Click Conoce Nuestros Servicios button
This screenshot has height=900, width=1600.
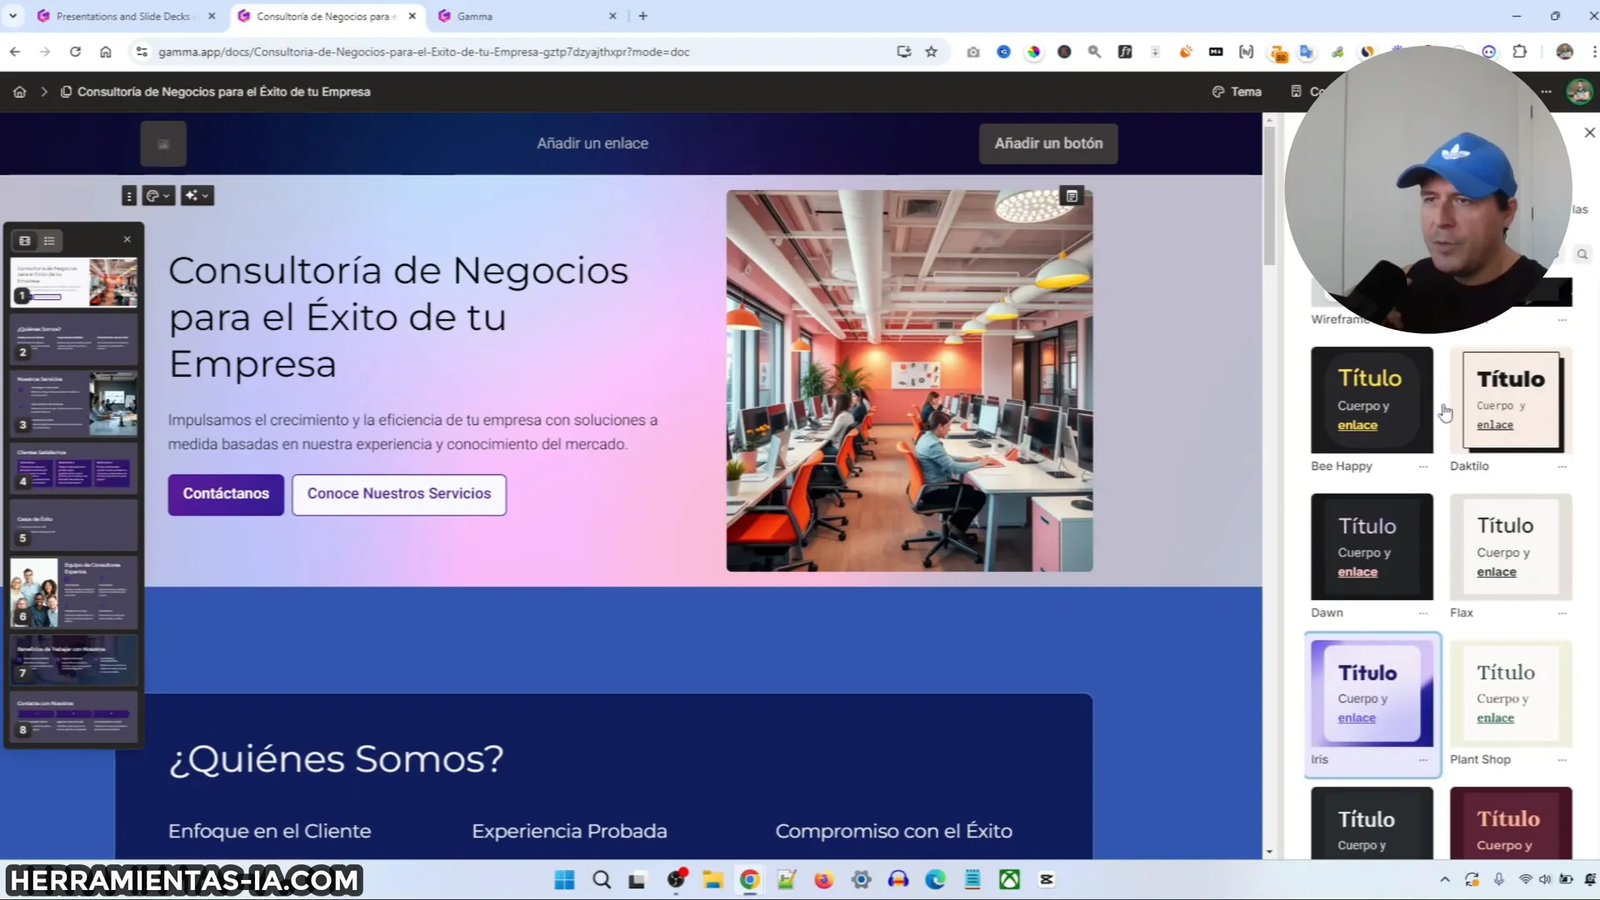click(x=398, y=493)
